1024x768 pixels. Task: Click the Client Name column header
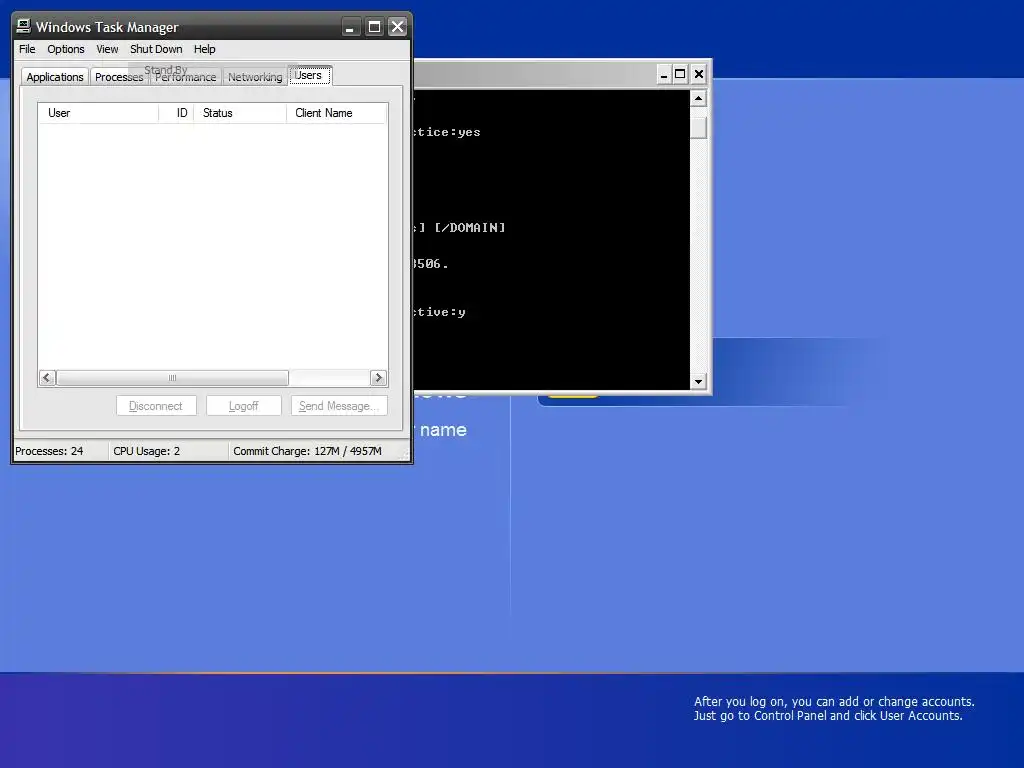coord(336,113)
